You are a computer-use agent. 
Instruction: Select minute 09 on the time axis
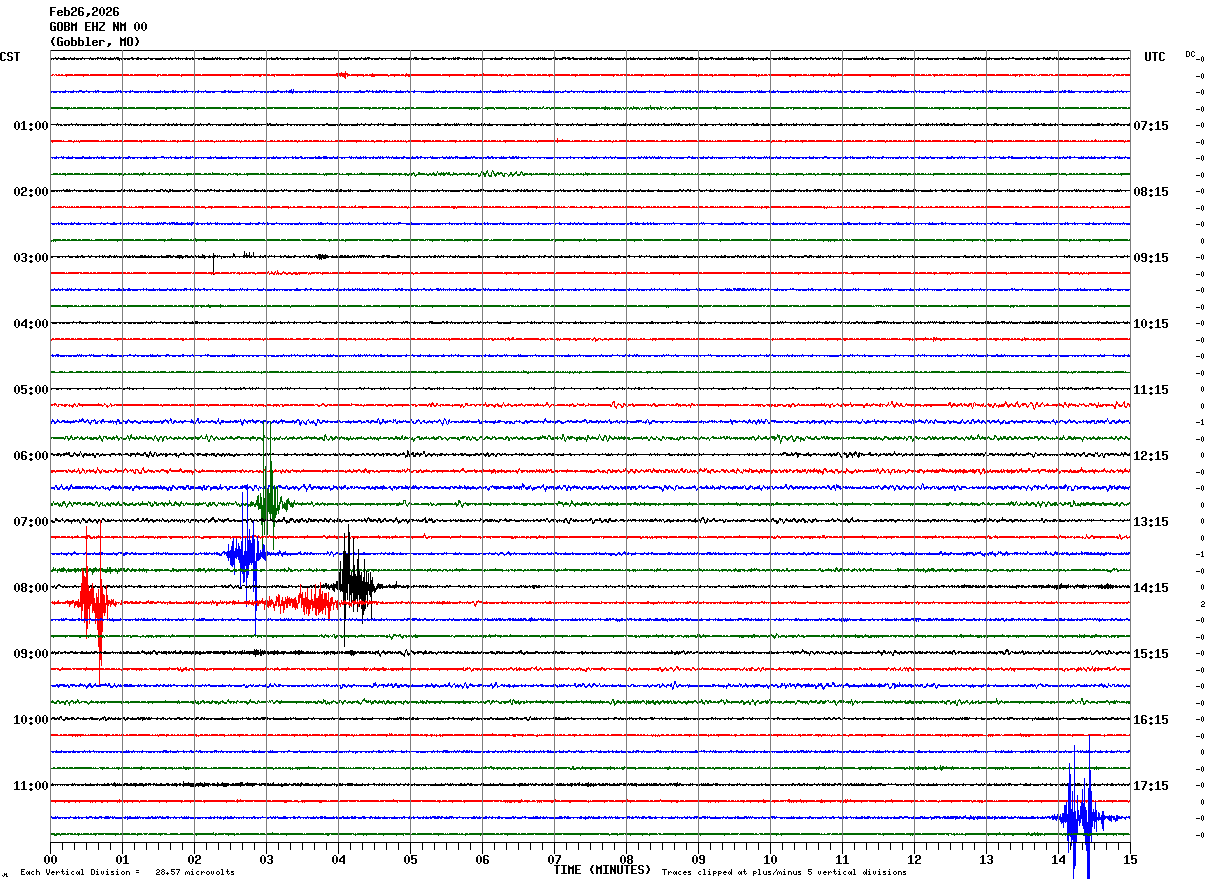click(x=698, y=860)
